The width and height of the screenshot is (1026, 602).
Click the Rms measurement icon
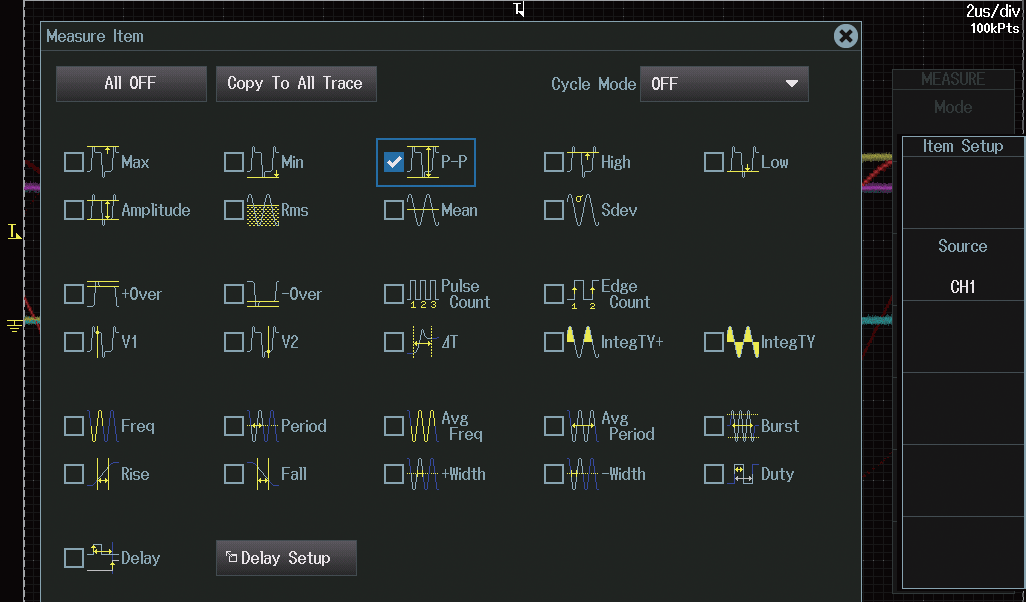point(263,210)
